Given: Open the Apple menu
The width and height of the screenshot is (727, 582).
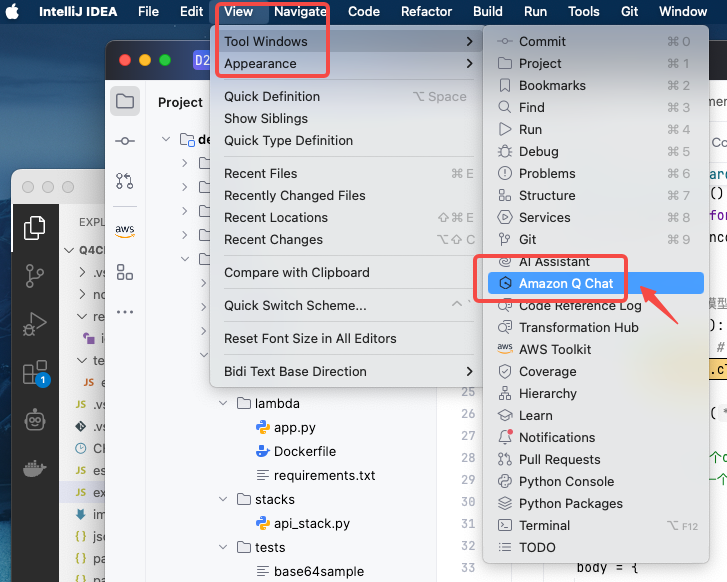Looking at the screenshot, I should [13, 12].
